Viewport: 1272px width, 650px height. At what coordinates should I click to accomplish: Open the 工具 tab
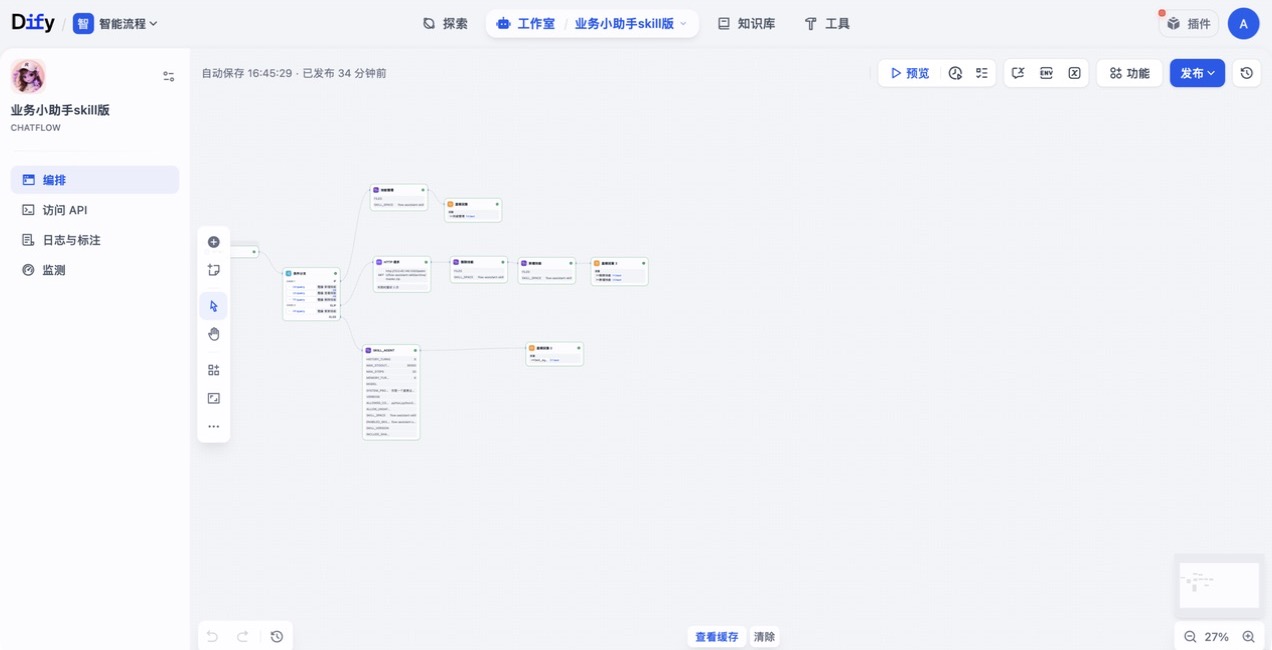[827, 23]
